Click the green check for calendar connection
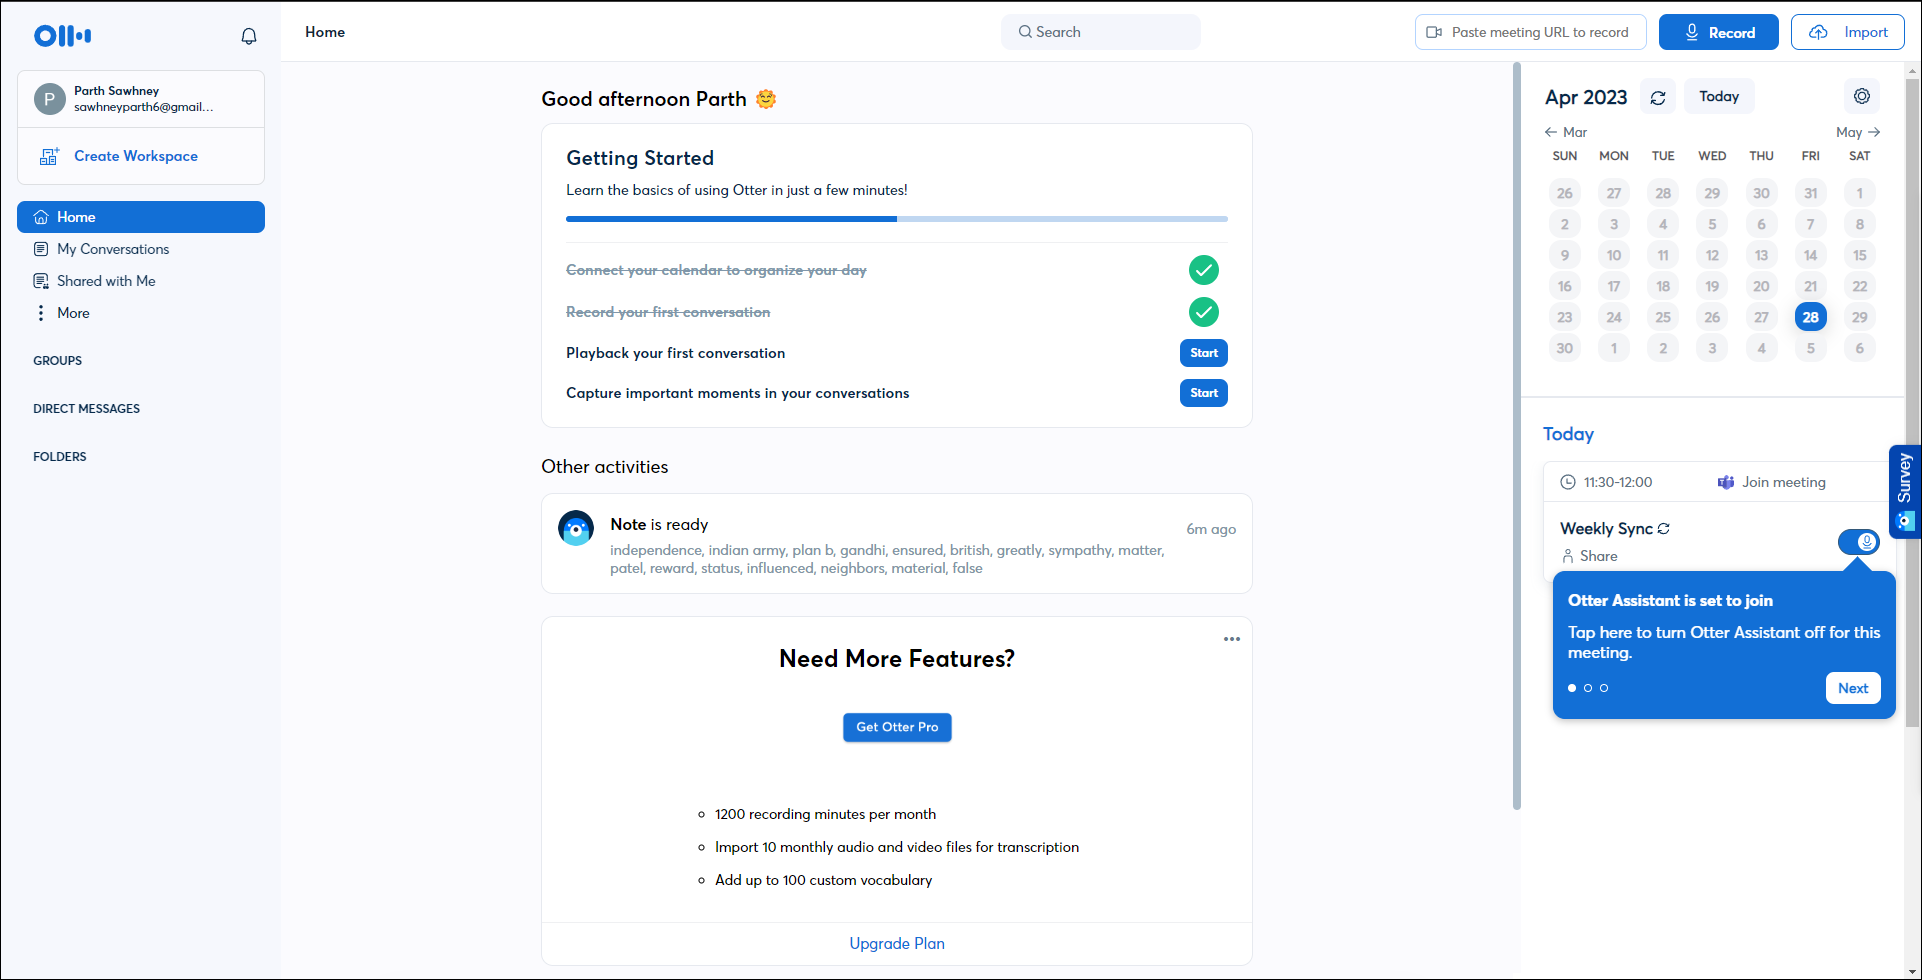The height and width of the screenshot is (980, 1922). tap(1204, 270)
